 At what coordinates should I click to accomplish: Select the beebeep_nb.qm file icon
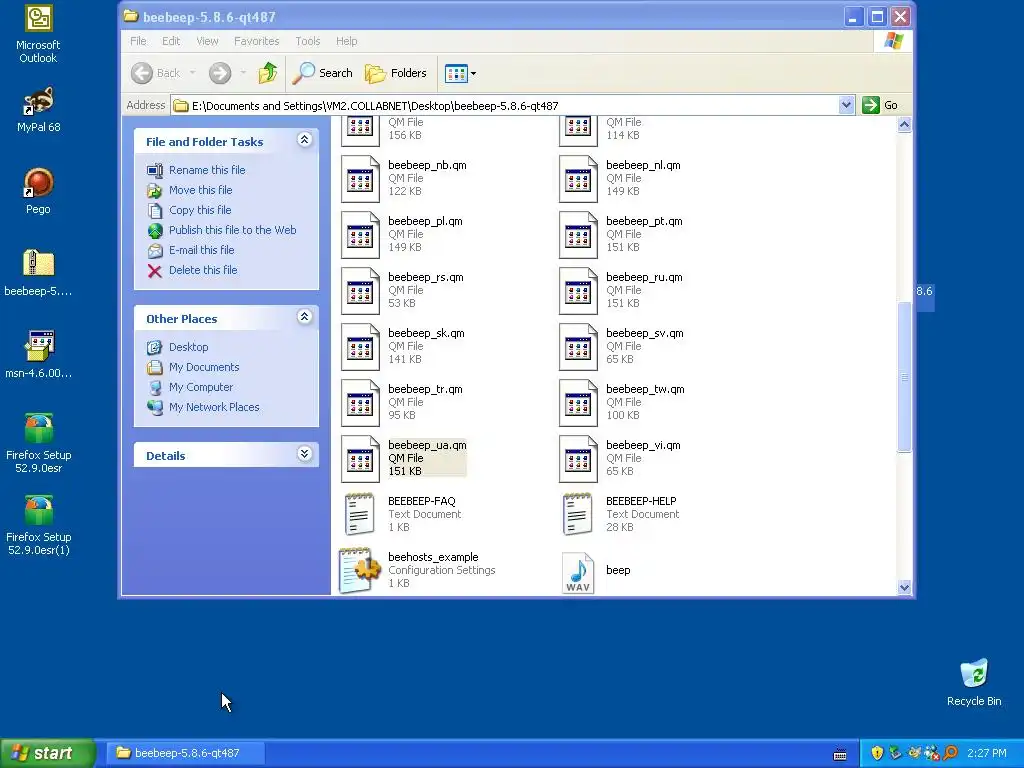coord(360,179)
